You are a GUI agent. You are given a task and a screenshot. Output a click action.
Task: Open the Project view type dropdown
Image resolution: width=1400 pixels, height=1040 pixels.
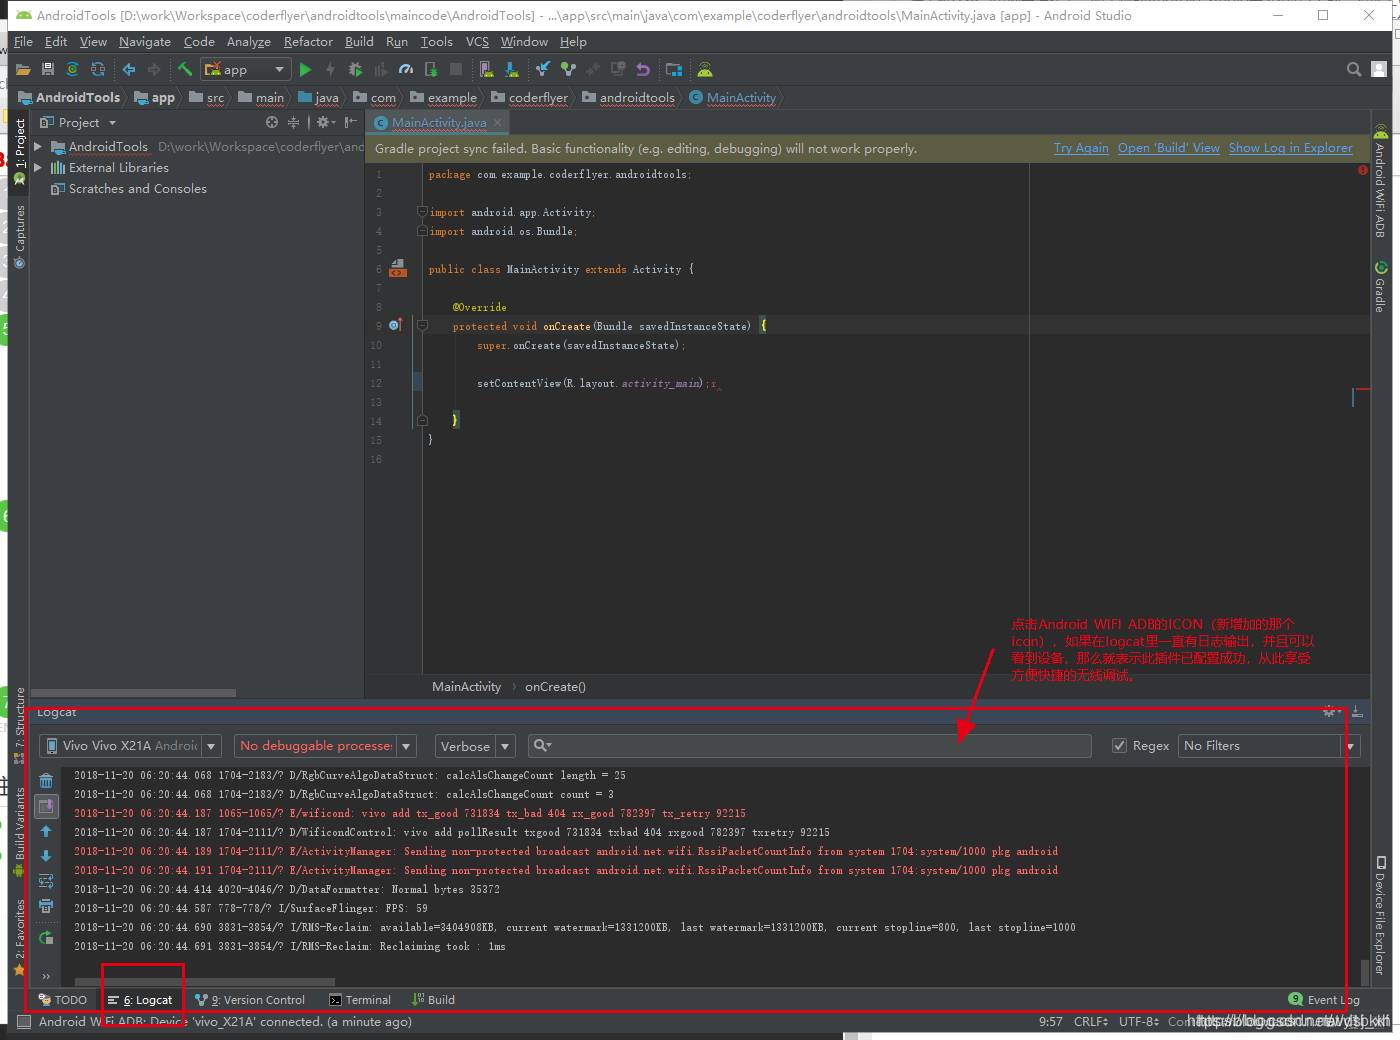pos(79,123)
